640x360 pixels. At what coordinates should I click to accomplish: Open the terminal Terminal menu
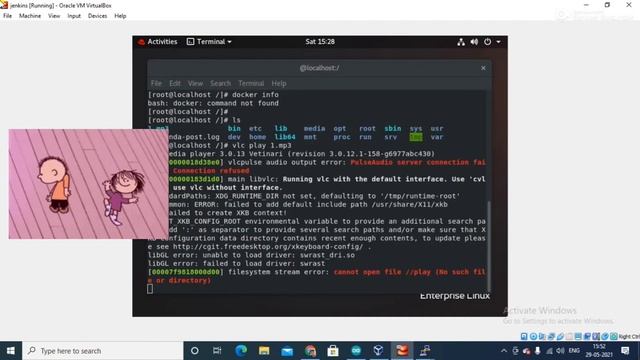(251, 83)
